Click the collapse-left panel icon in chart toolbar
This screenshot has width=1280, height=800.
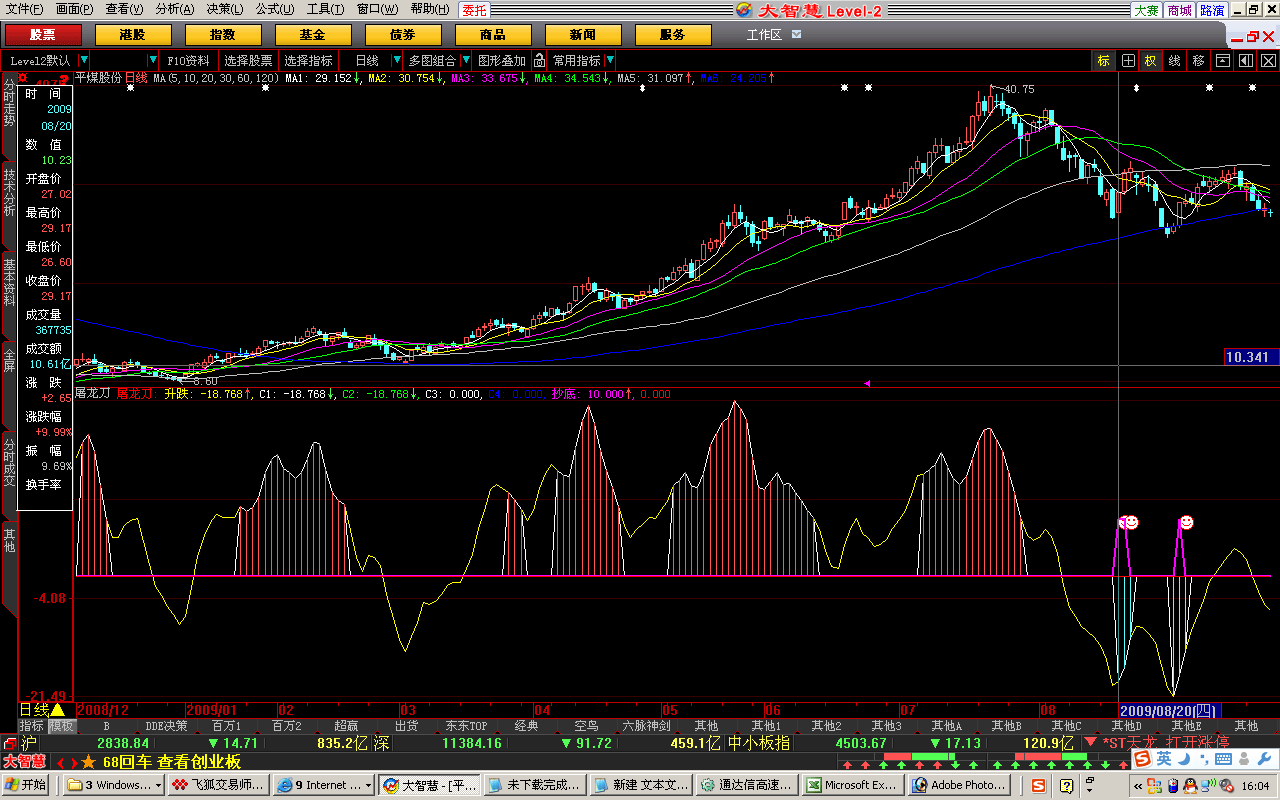tap(1245, 61)
